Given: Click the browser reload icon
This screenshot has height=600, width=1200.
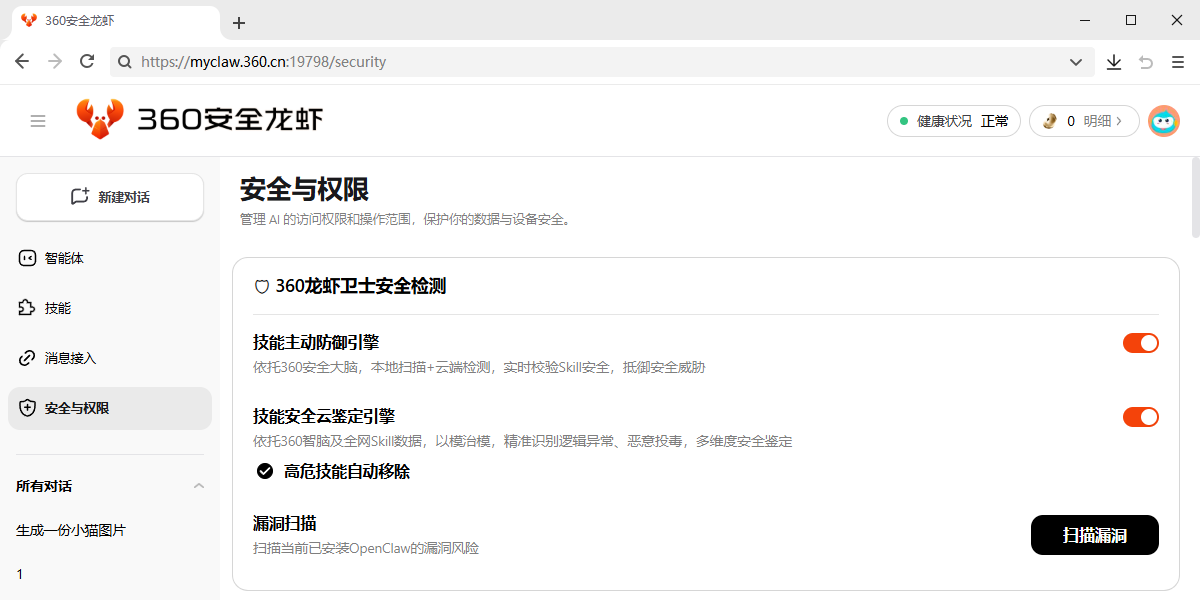Looking at the screenshot, I should point(87,62).
